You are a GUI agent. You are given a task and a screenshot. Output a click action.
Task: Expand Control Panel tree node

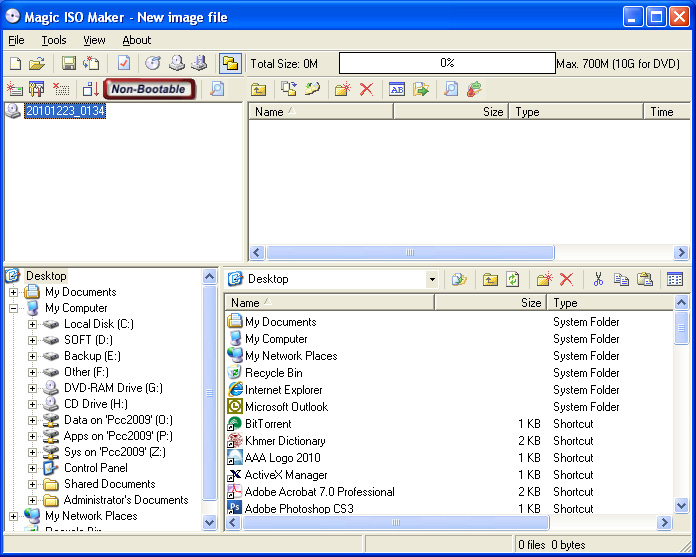click(x=32, y=468)
